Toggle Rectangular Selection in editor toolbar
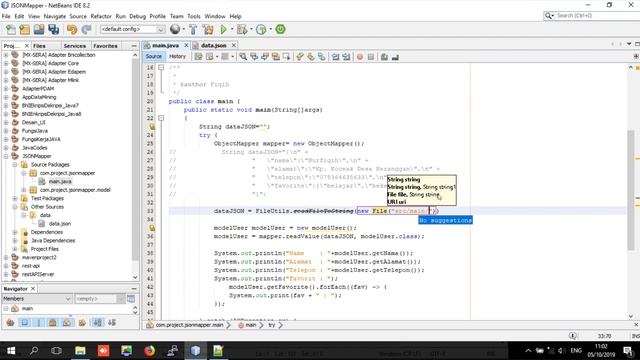The image size is (640, 360). [287, 57]
